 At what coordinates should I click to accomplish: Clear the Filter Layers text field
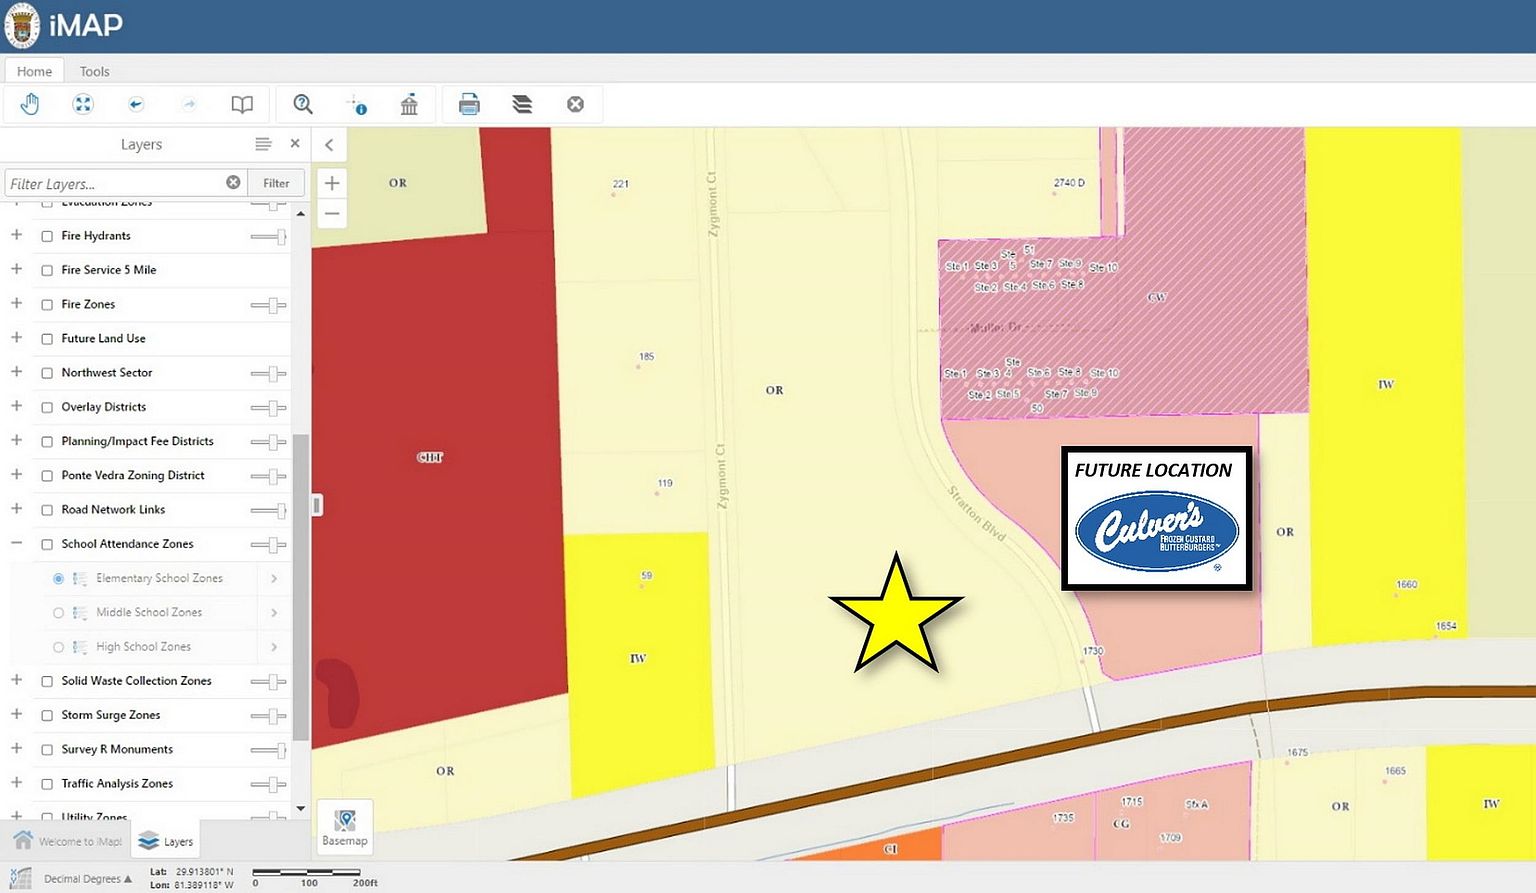pos(233,182)
